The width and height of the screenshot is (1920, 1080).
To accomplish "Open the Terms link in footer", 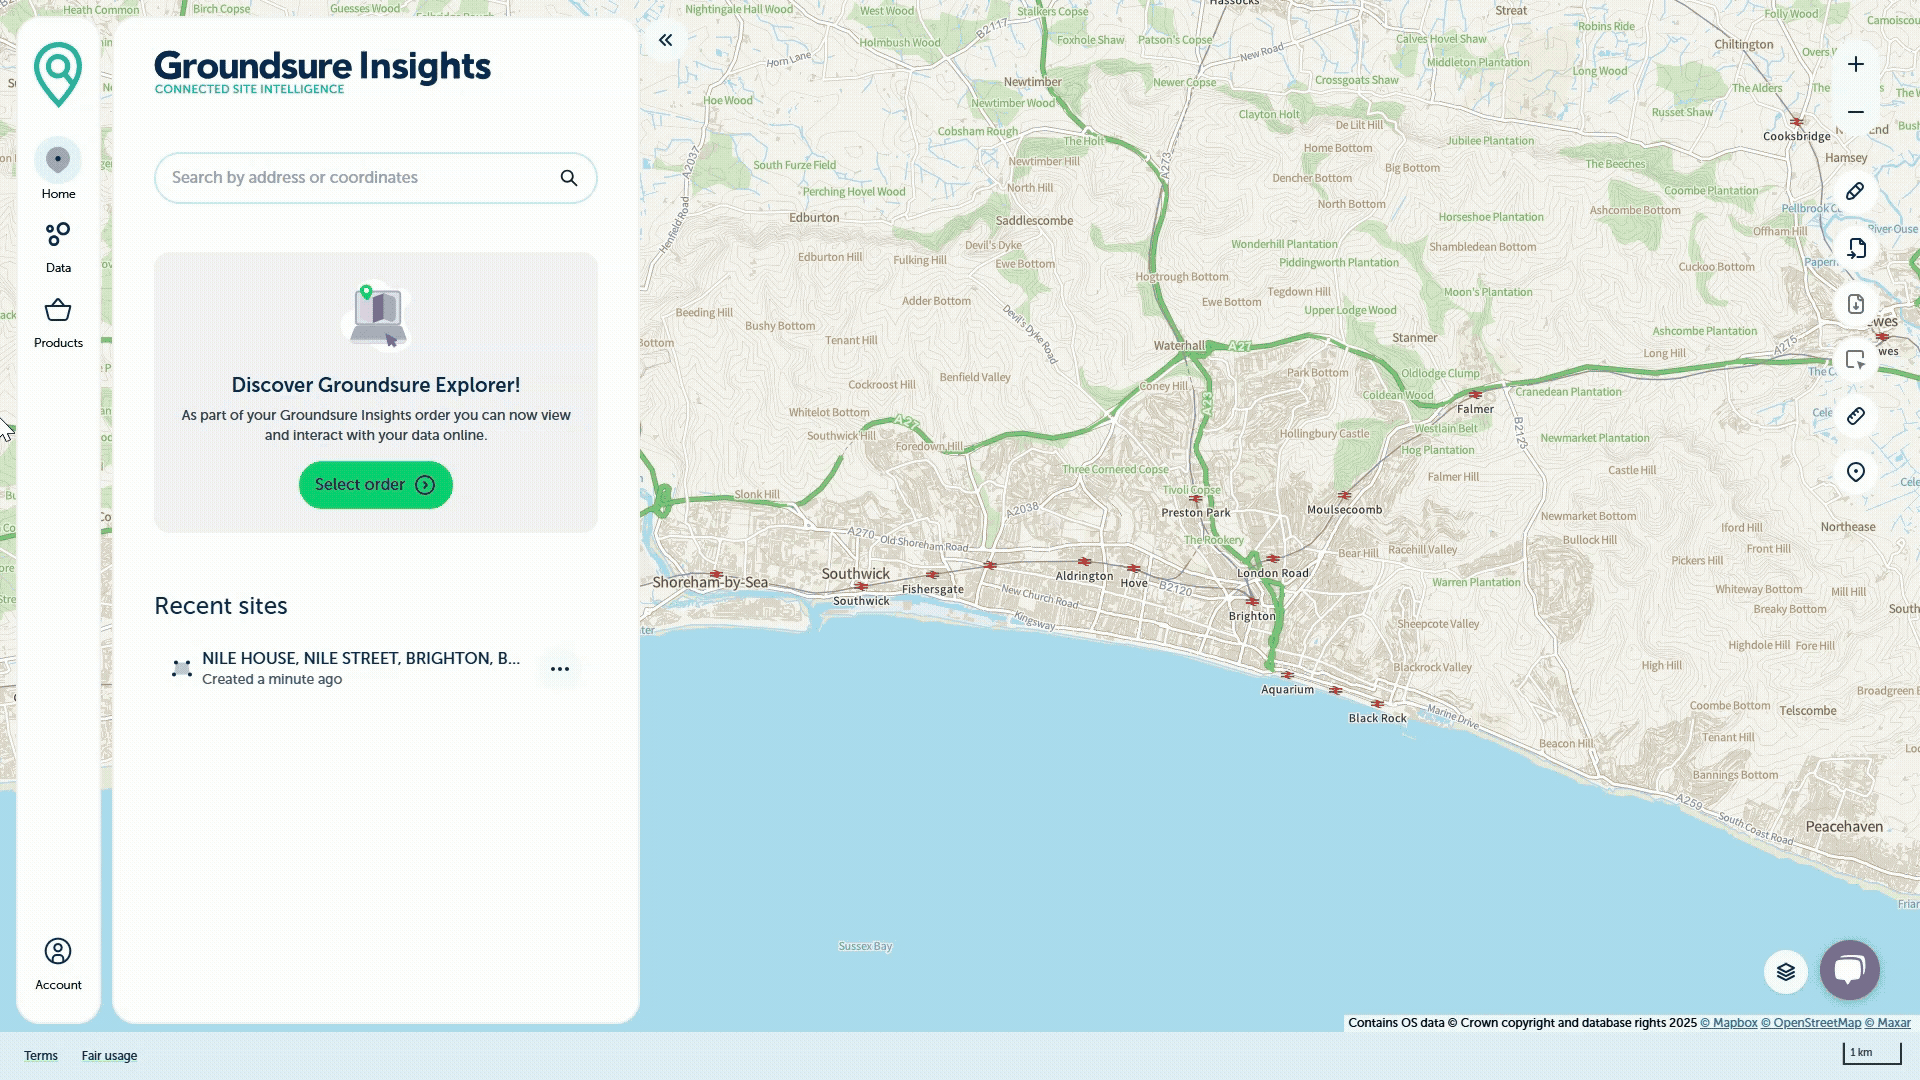I will 41,1056.
